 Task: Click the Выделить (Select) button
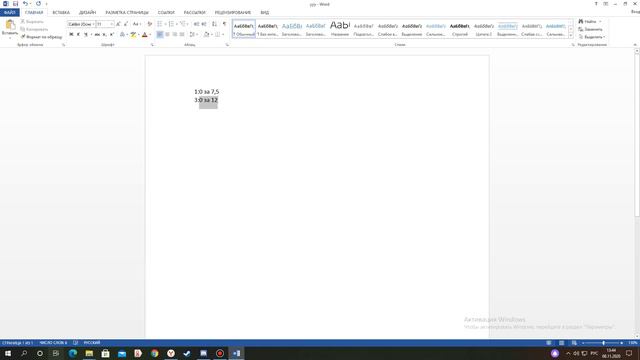pos(592,37)
